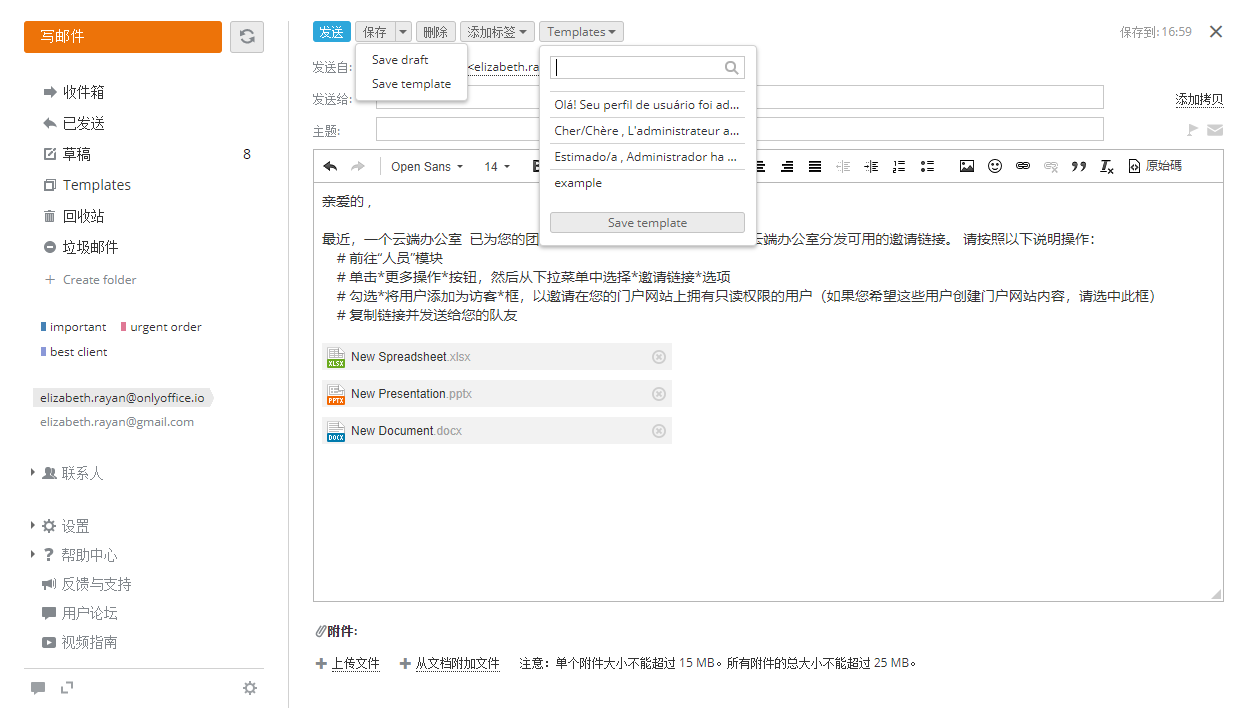Click the remove format icon
The image size is (1240, 708).
tap(1106, 167)
